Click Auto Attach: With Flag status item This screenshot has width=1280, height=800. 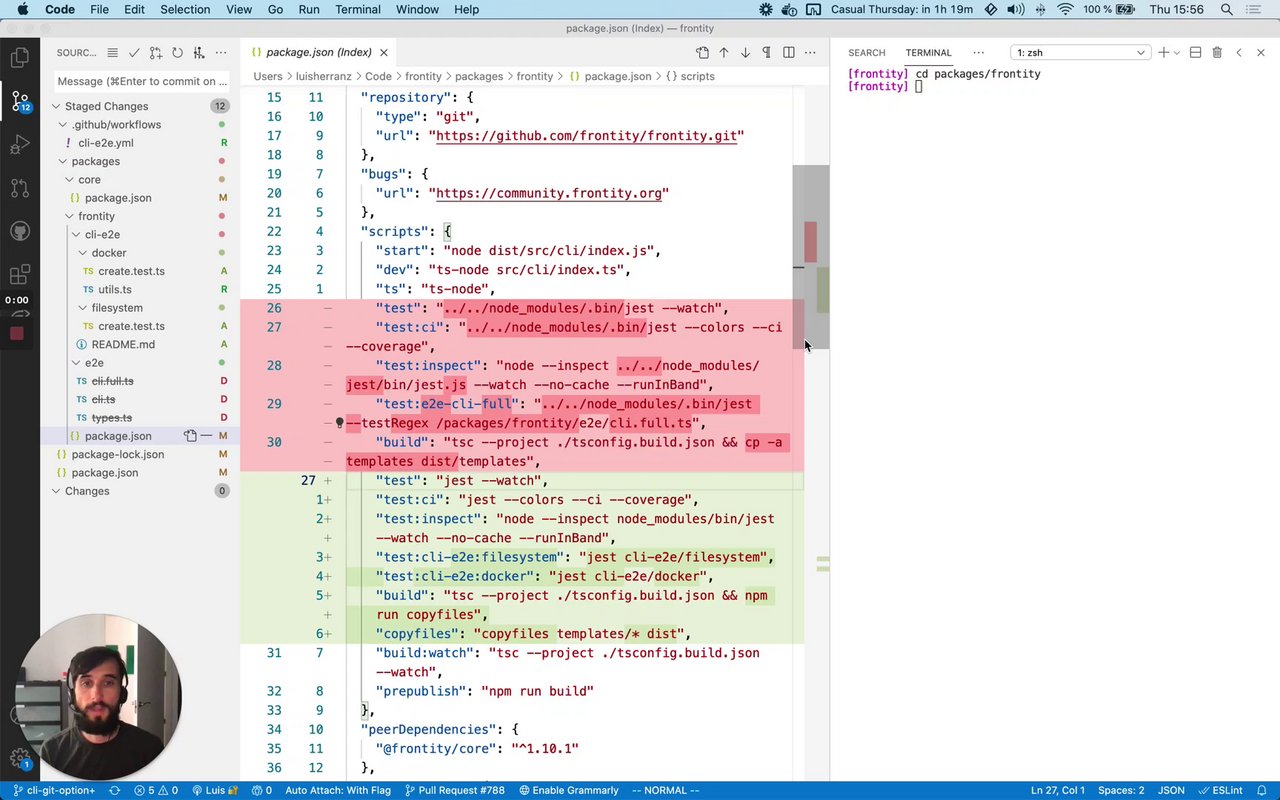click(x=338, y=790)
